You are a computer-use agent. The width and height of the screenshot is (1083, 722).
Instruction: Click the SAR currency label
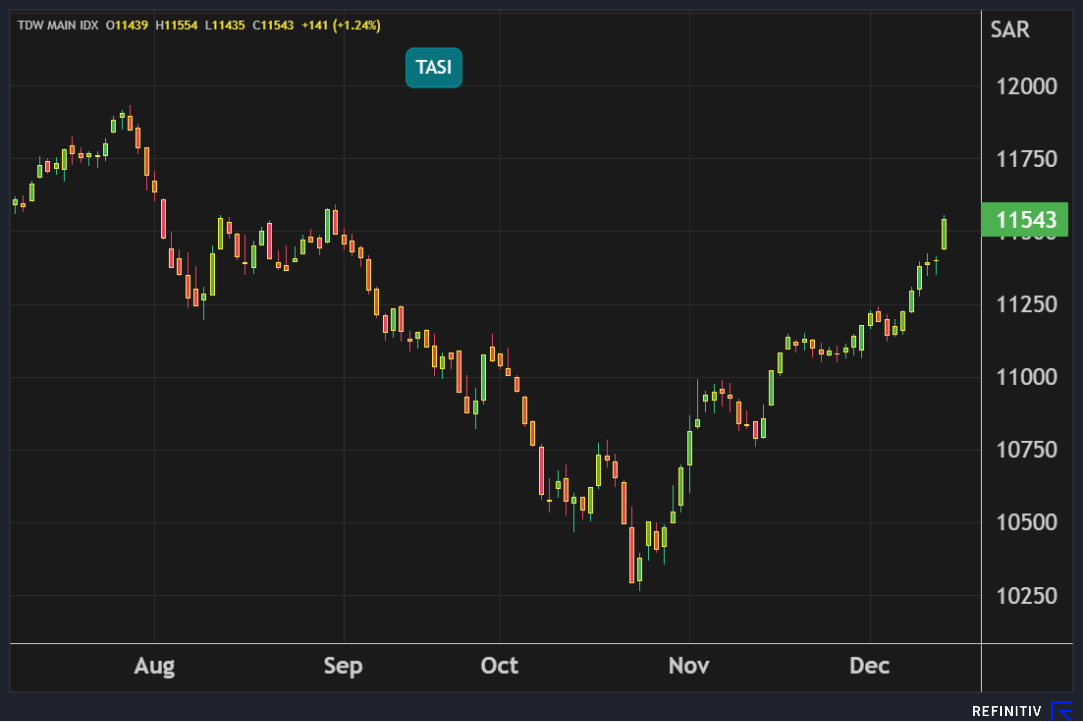(x=1009, y=30)
